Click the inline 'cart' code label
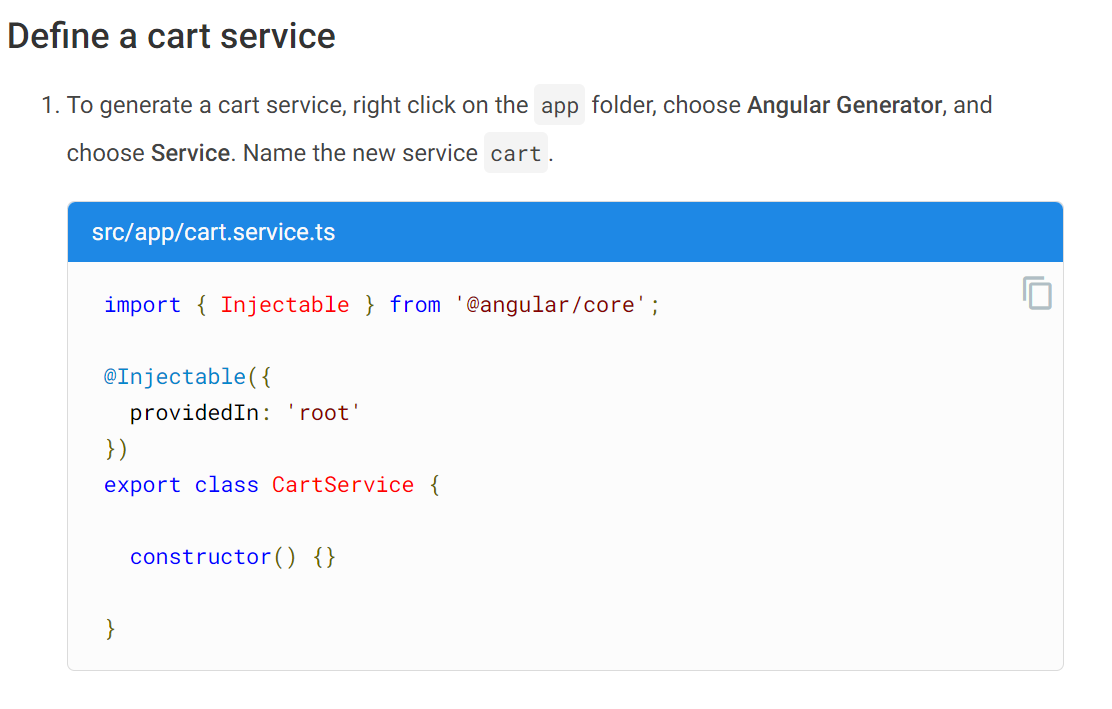Image resolution: width=1112 pixels, height=709 pixels. click(x=516, y=153)
